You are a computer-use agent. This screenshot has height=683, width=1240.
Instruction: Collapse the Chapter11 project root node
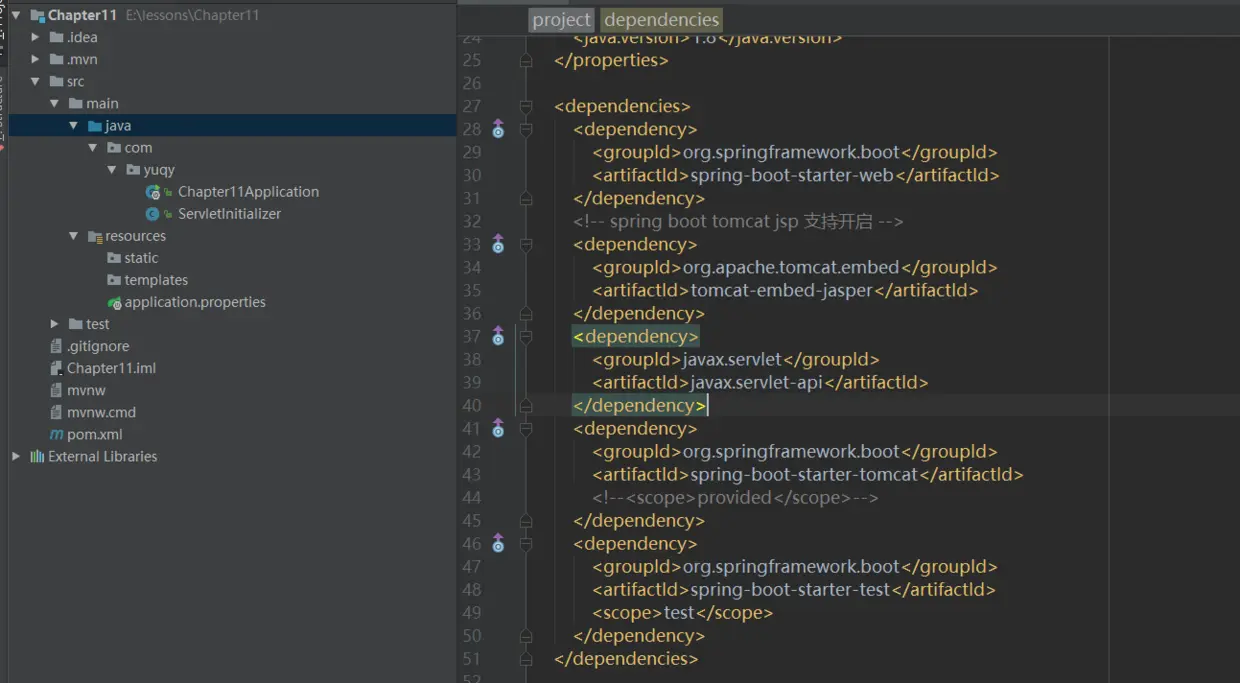[16, 15]
